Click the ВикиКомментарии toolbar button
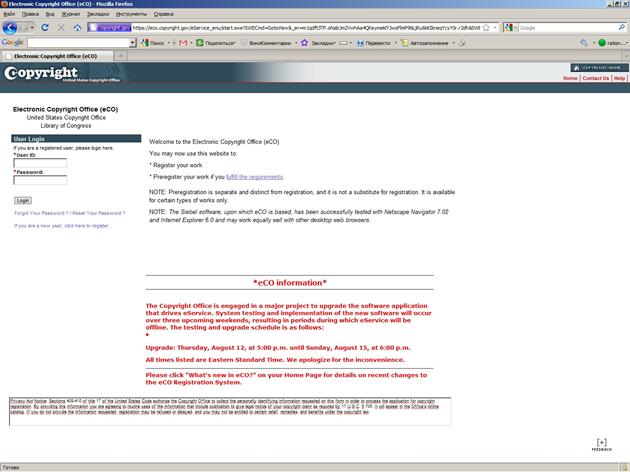630x472 pixels. click(x=266, y=43)
